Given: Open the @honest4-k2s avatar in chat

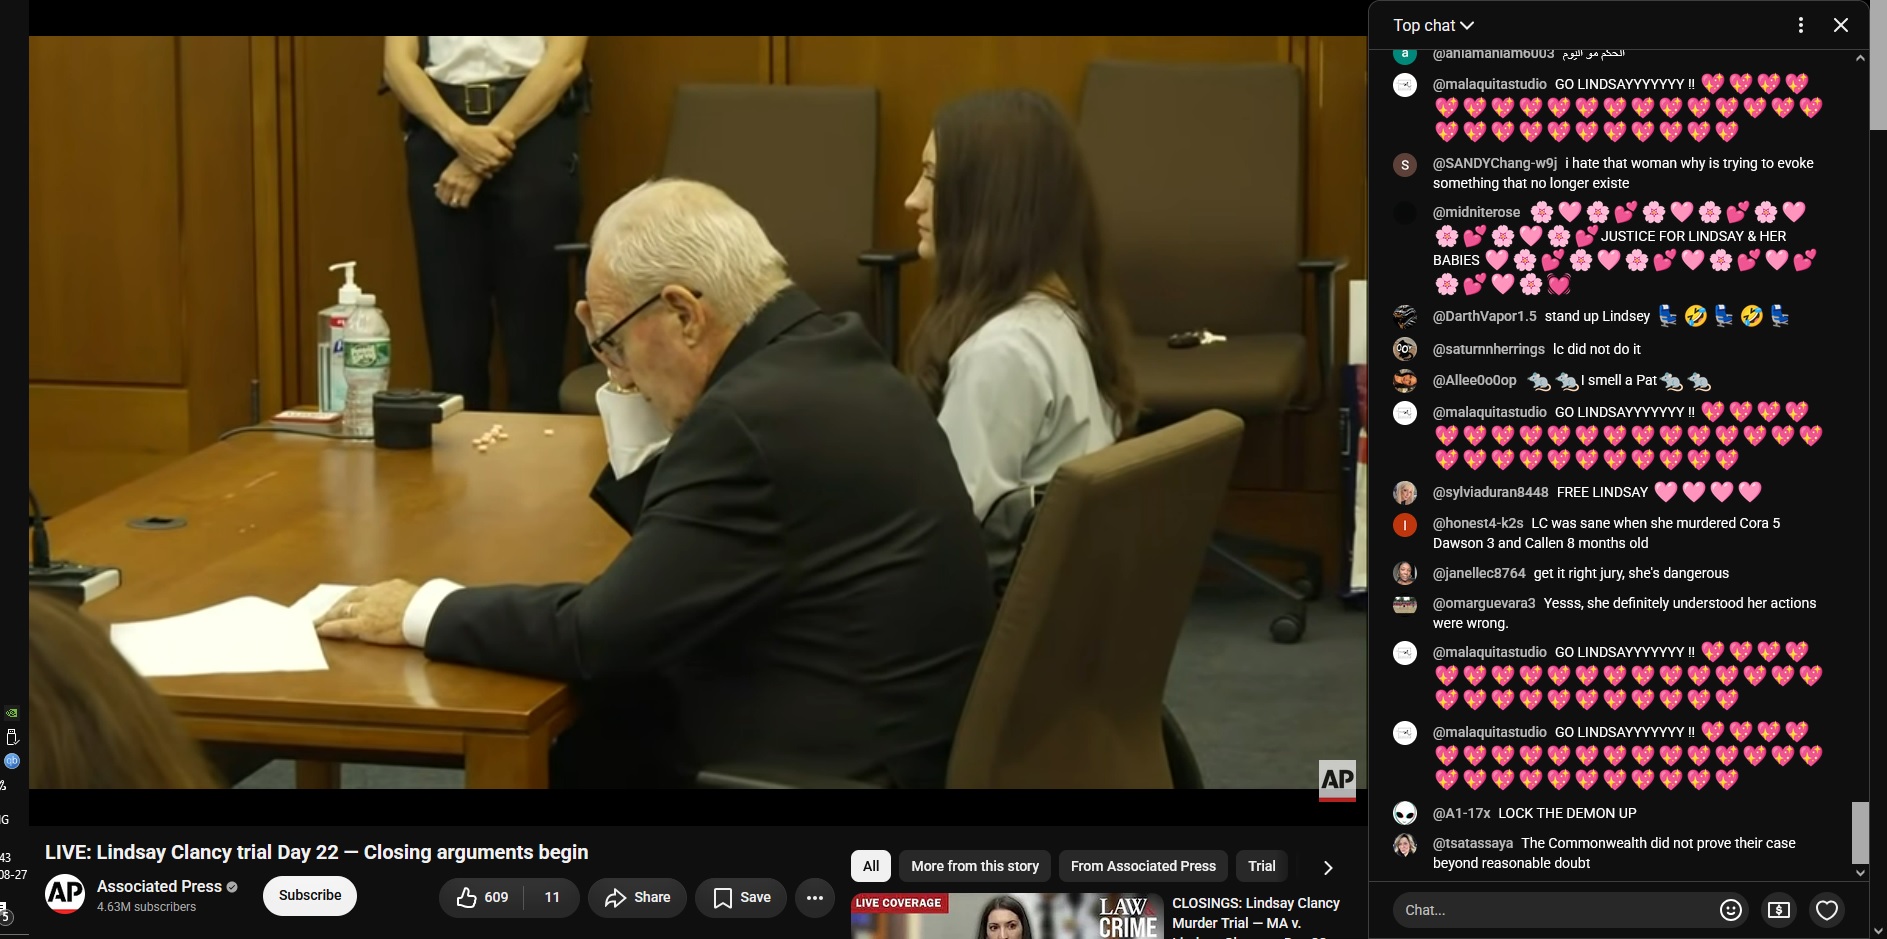Looking at the screenshot, I should (1405, 524).
